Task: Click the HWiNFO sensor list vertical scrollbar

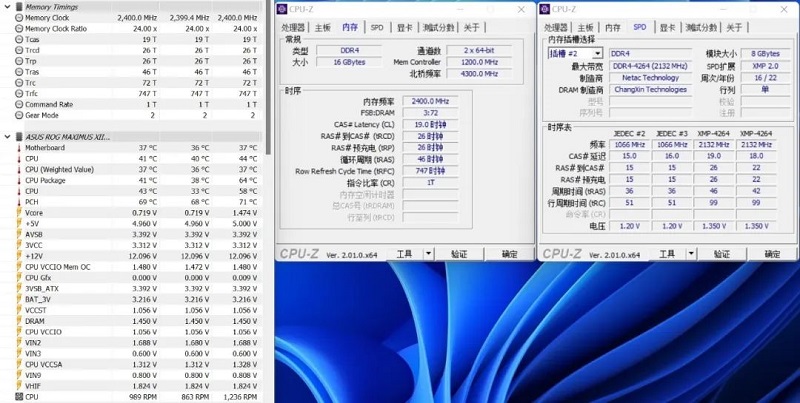Action: tap(268, 77)
